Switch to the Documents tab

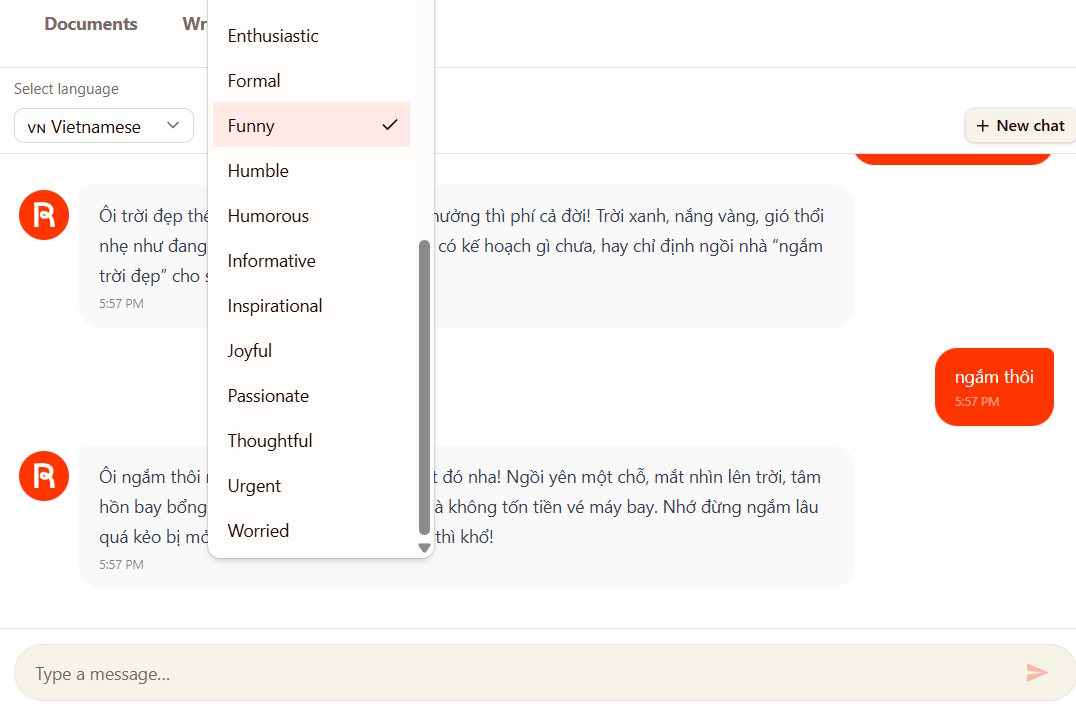[x=91, y=24]
